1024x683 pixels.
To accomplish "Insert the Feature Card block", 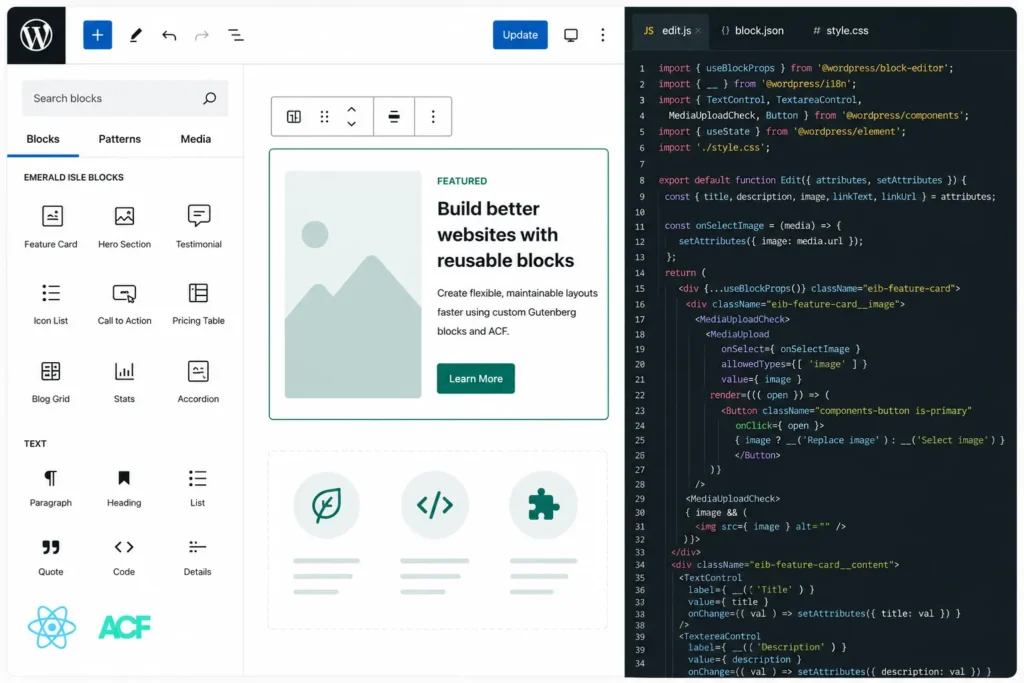I will [51, 227].
